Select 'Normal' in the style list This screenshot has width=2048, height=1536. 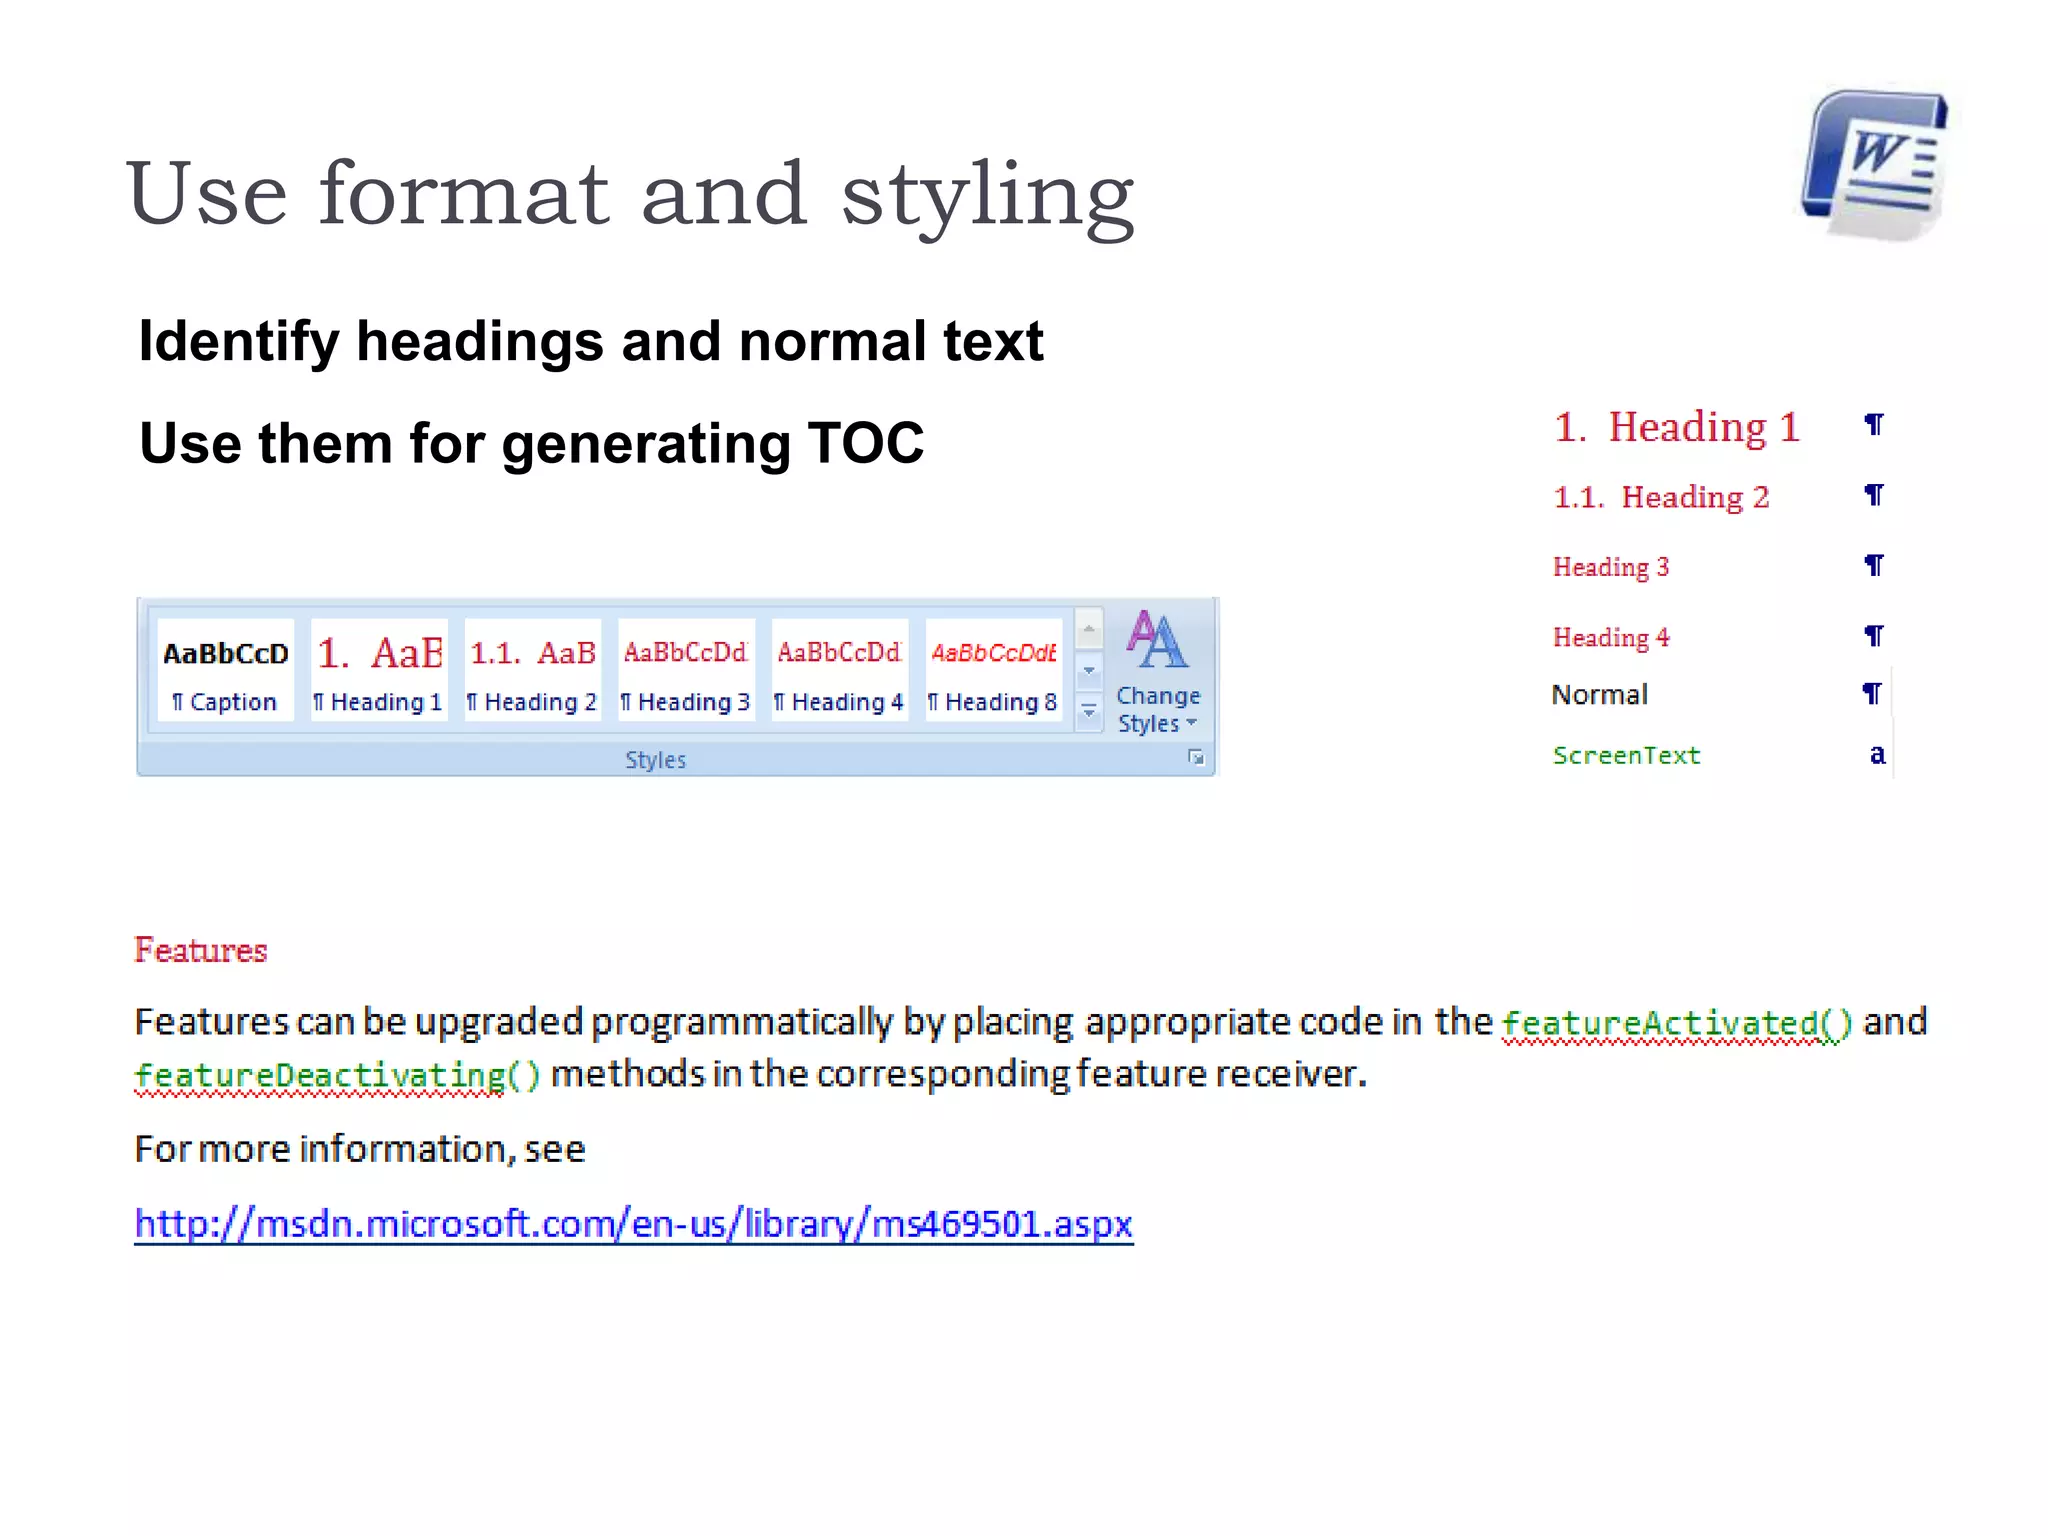point(1599,694)
